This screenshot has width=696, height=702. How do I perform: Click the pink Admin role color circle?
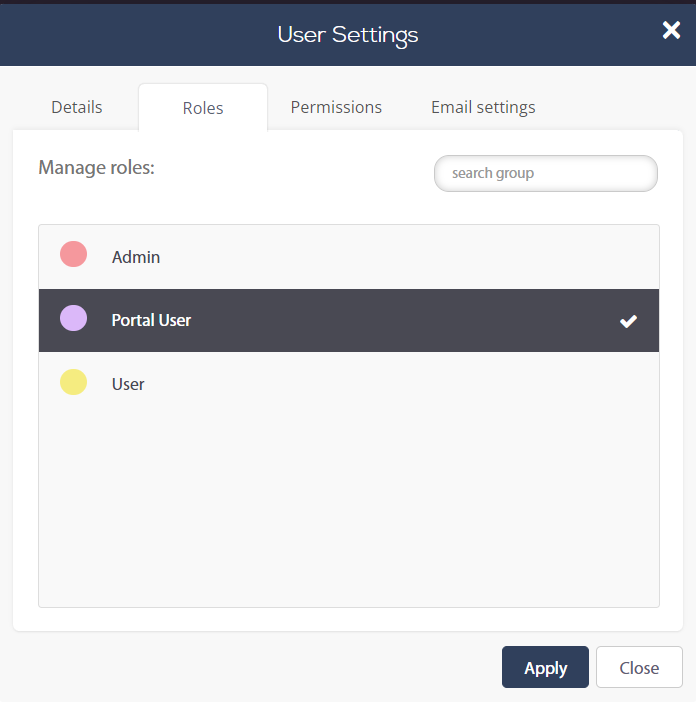73,254
